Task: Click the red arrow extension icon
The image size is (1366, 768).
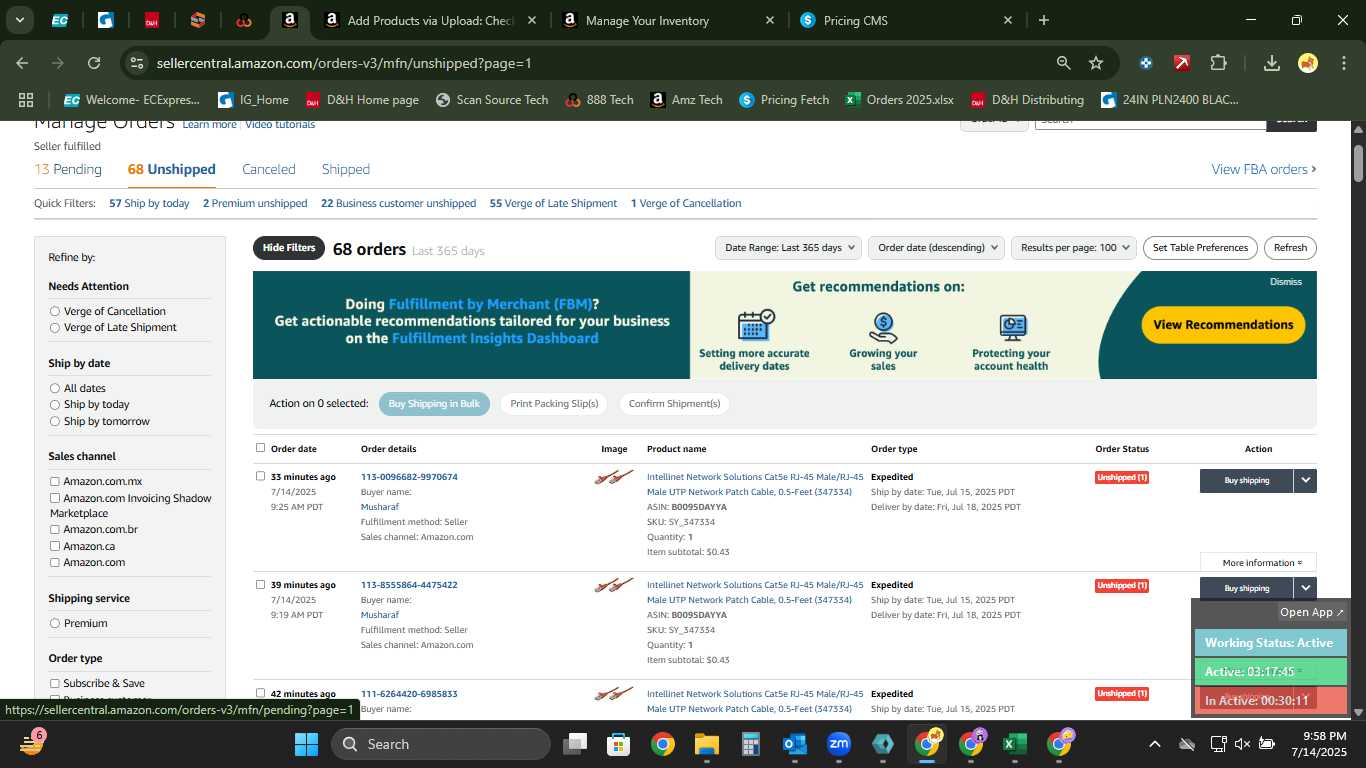Action: (1182, 63)
